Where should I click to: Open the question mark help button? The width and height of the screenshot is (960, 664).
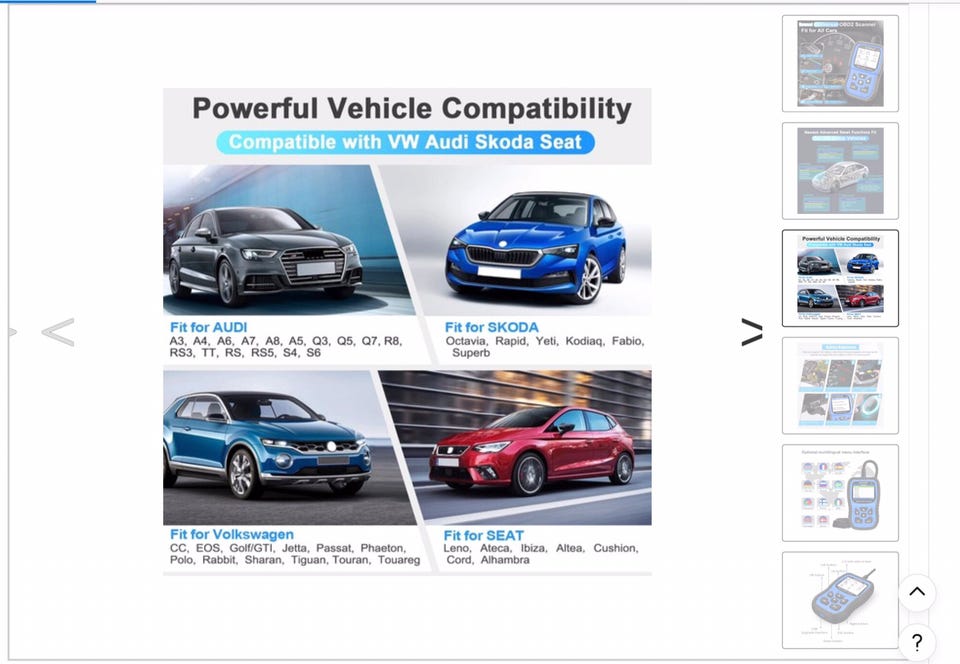(917, 642)
